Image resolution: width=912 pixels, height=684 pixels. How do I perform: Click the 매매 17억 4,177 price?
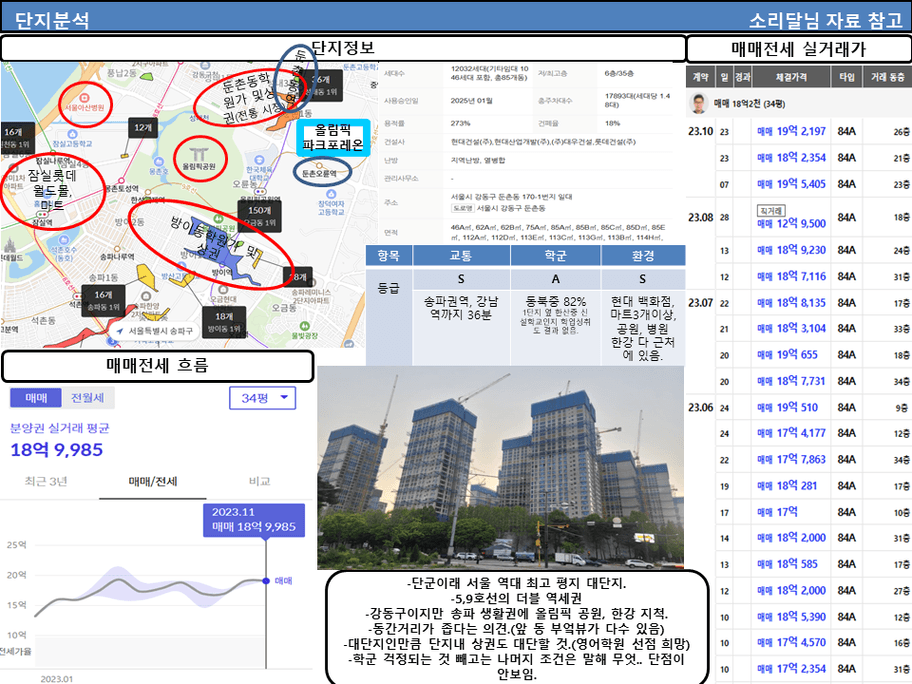pyautogui.click(x=791, y=433)
